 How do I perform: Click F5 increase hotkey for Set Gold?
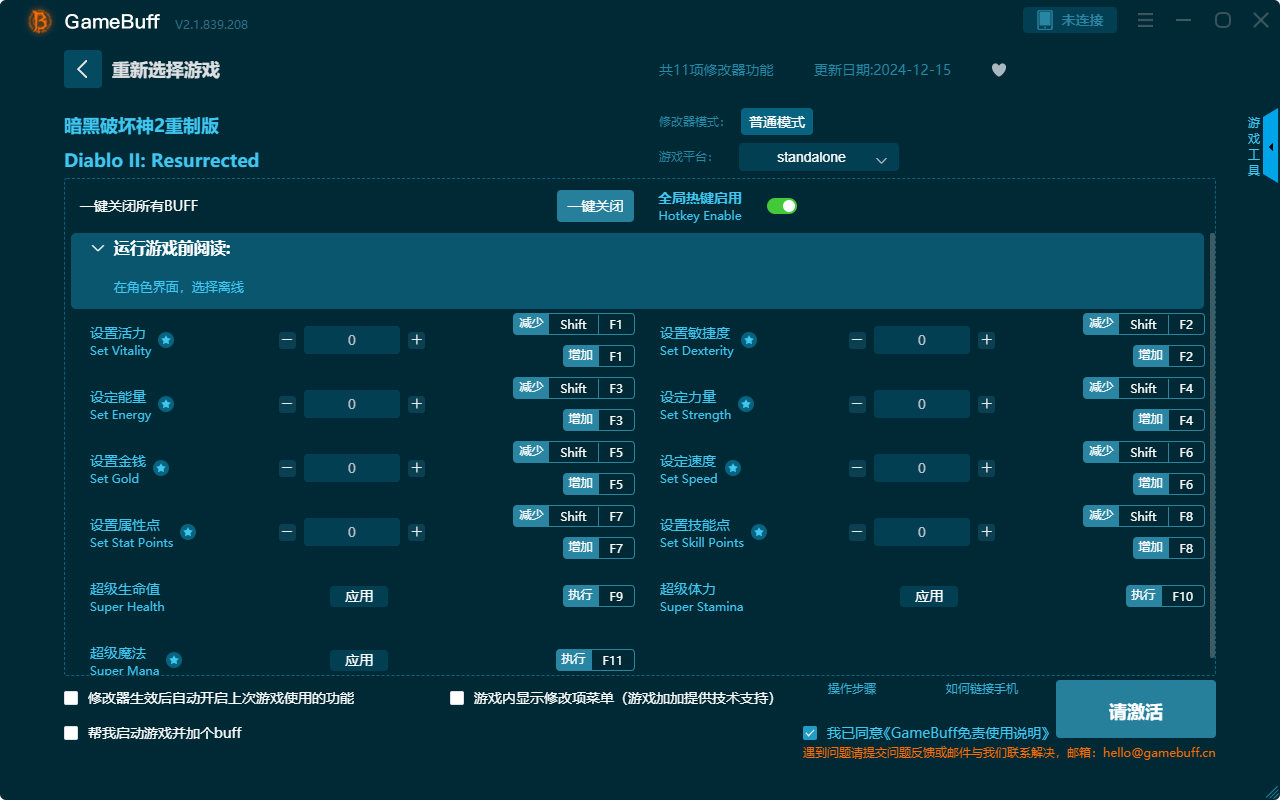point(599,484)
